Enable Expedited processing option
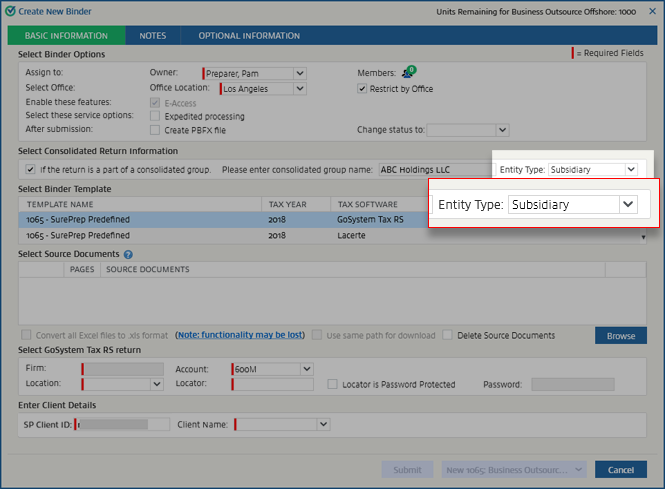The height and width of the screenshot is (489, 665). 154,116
